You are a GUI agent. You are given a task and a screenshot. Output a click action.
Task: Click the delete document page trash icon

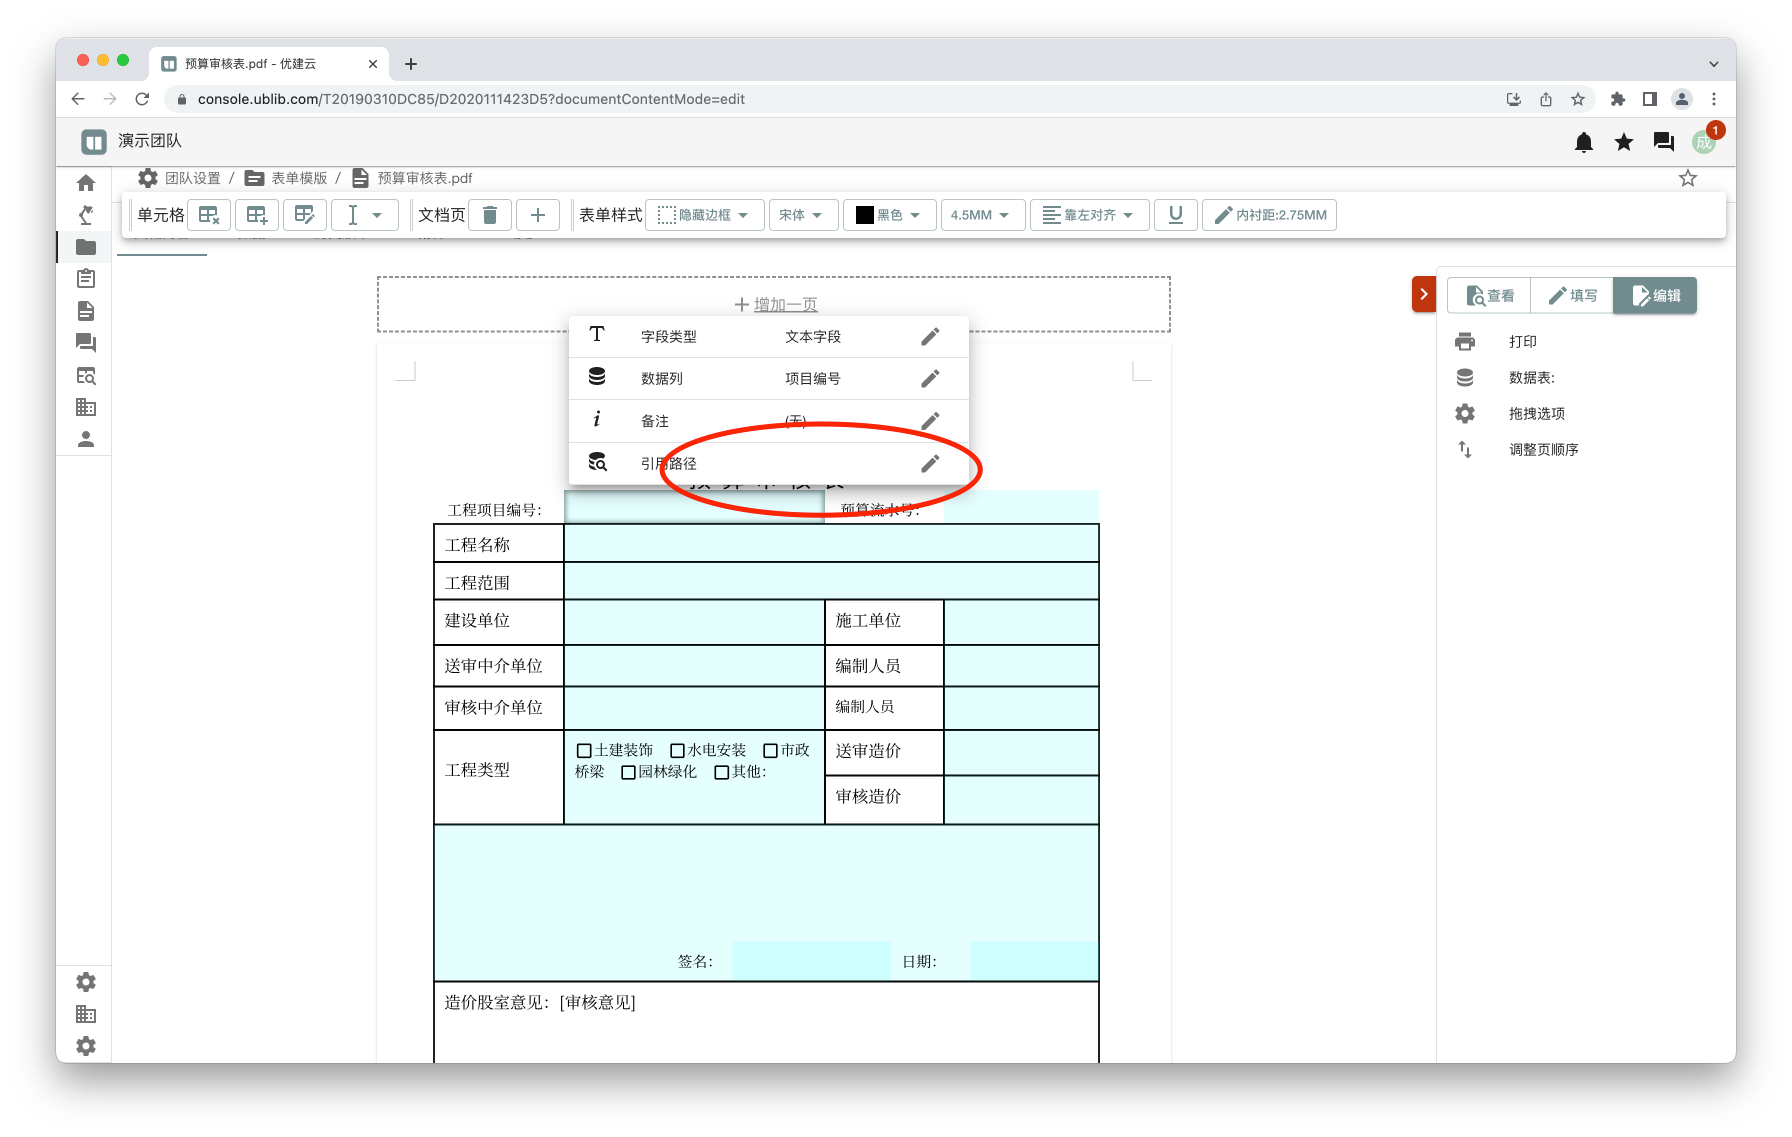coord(490,215)
